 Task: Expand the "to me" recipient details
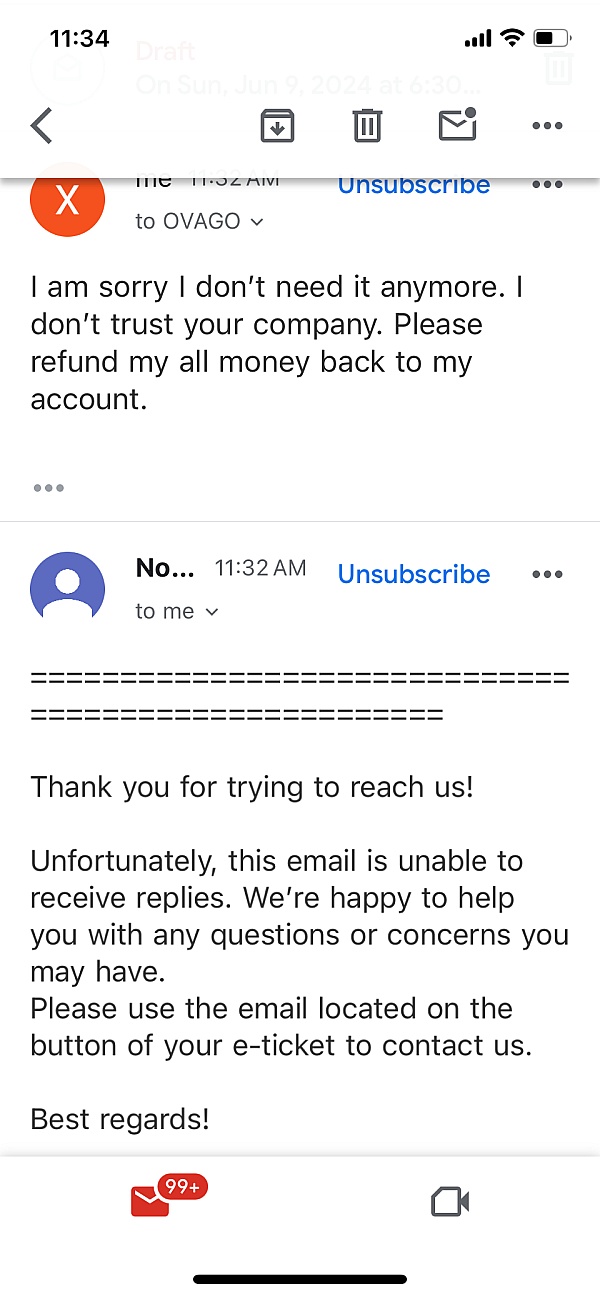coord(176,611)
